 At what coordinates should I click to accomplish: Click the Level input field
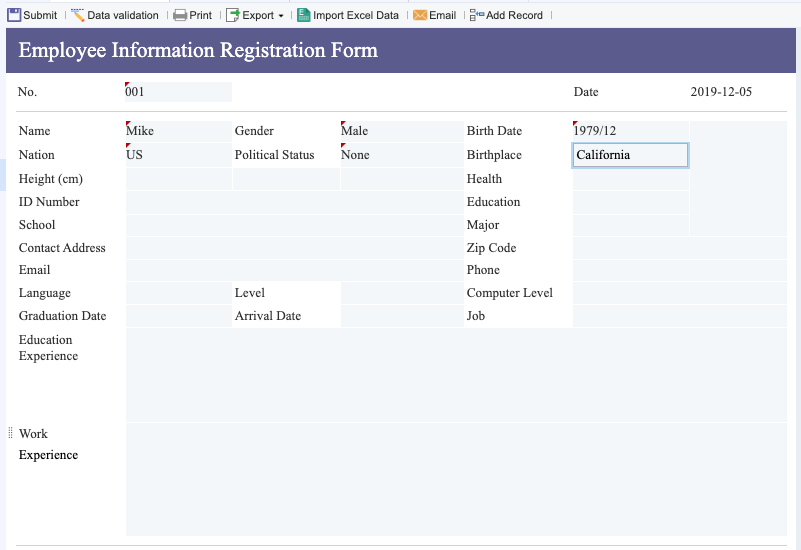click(402, 293)
